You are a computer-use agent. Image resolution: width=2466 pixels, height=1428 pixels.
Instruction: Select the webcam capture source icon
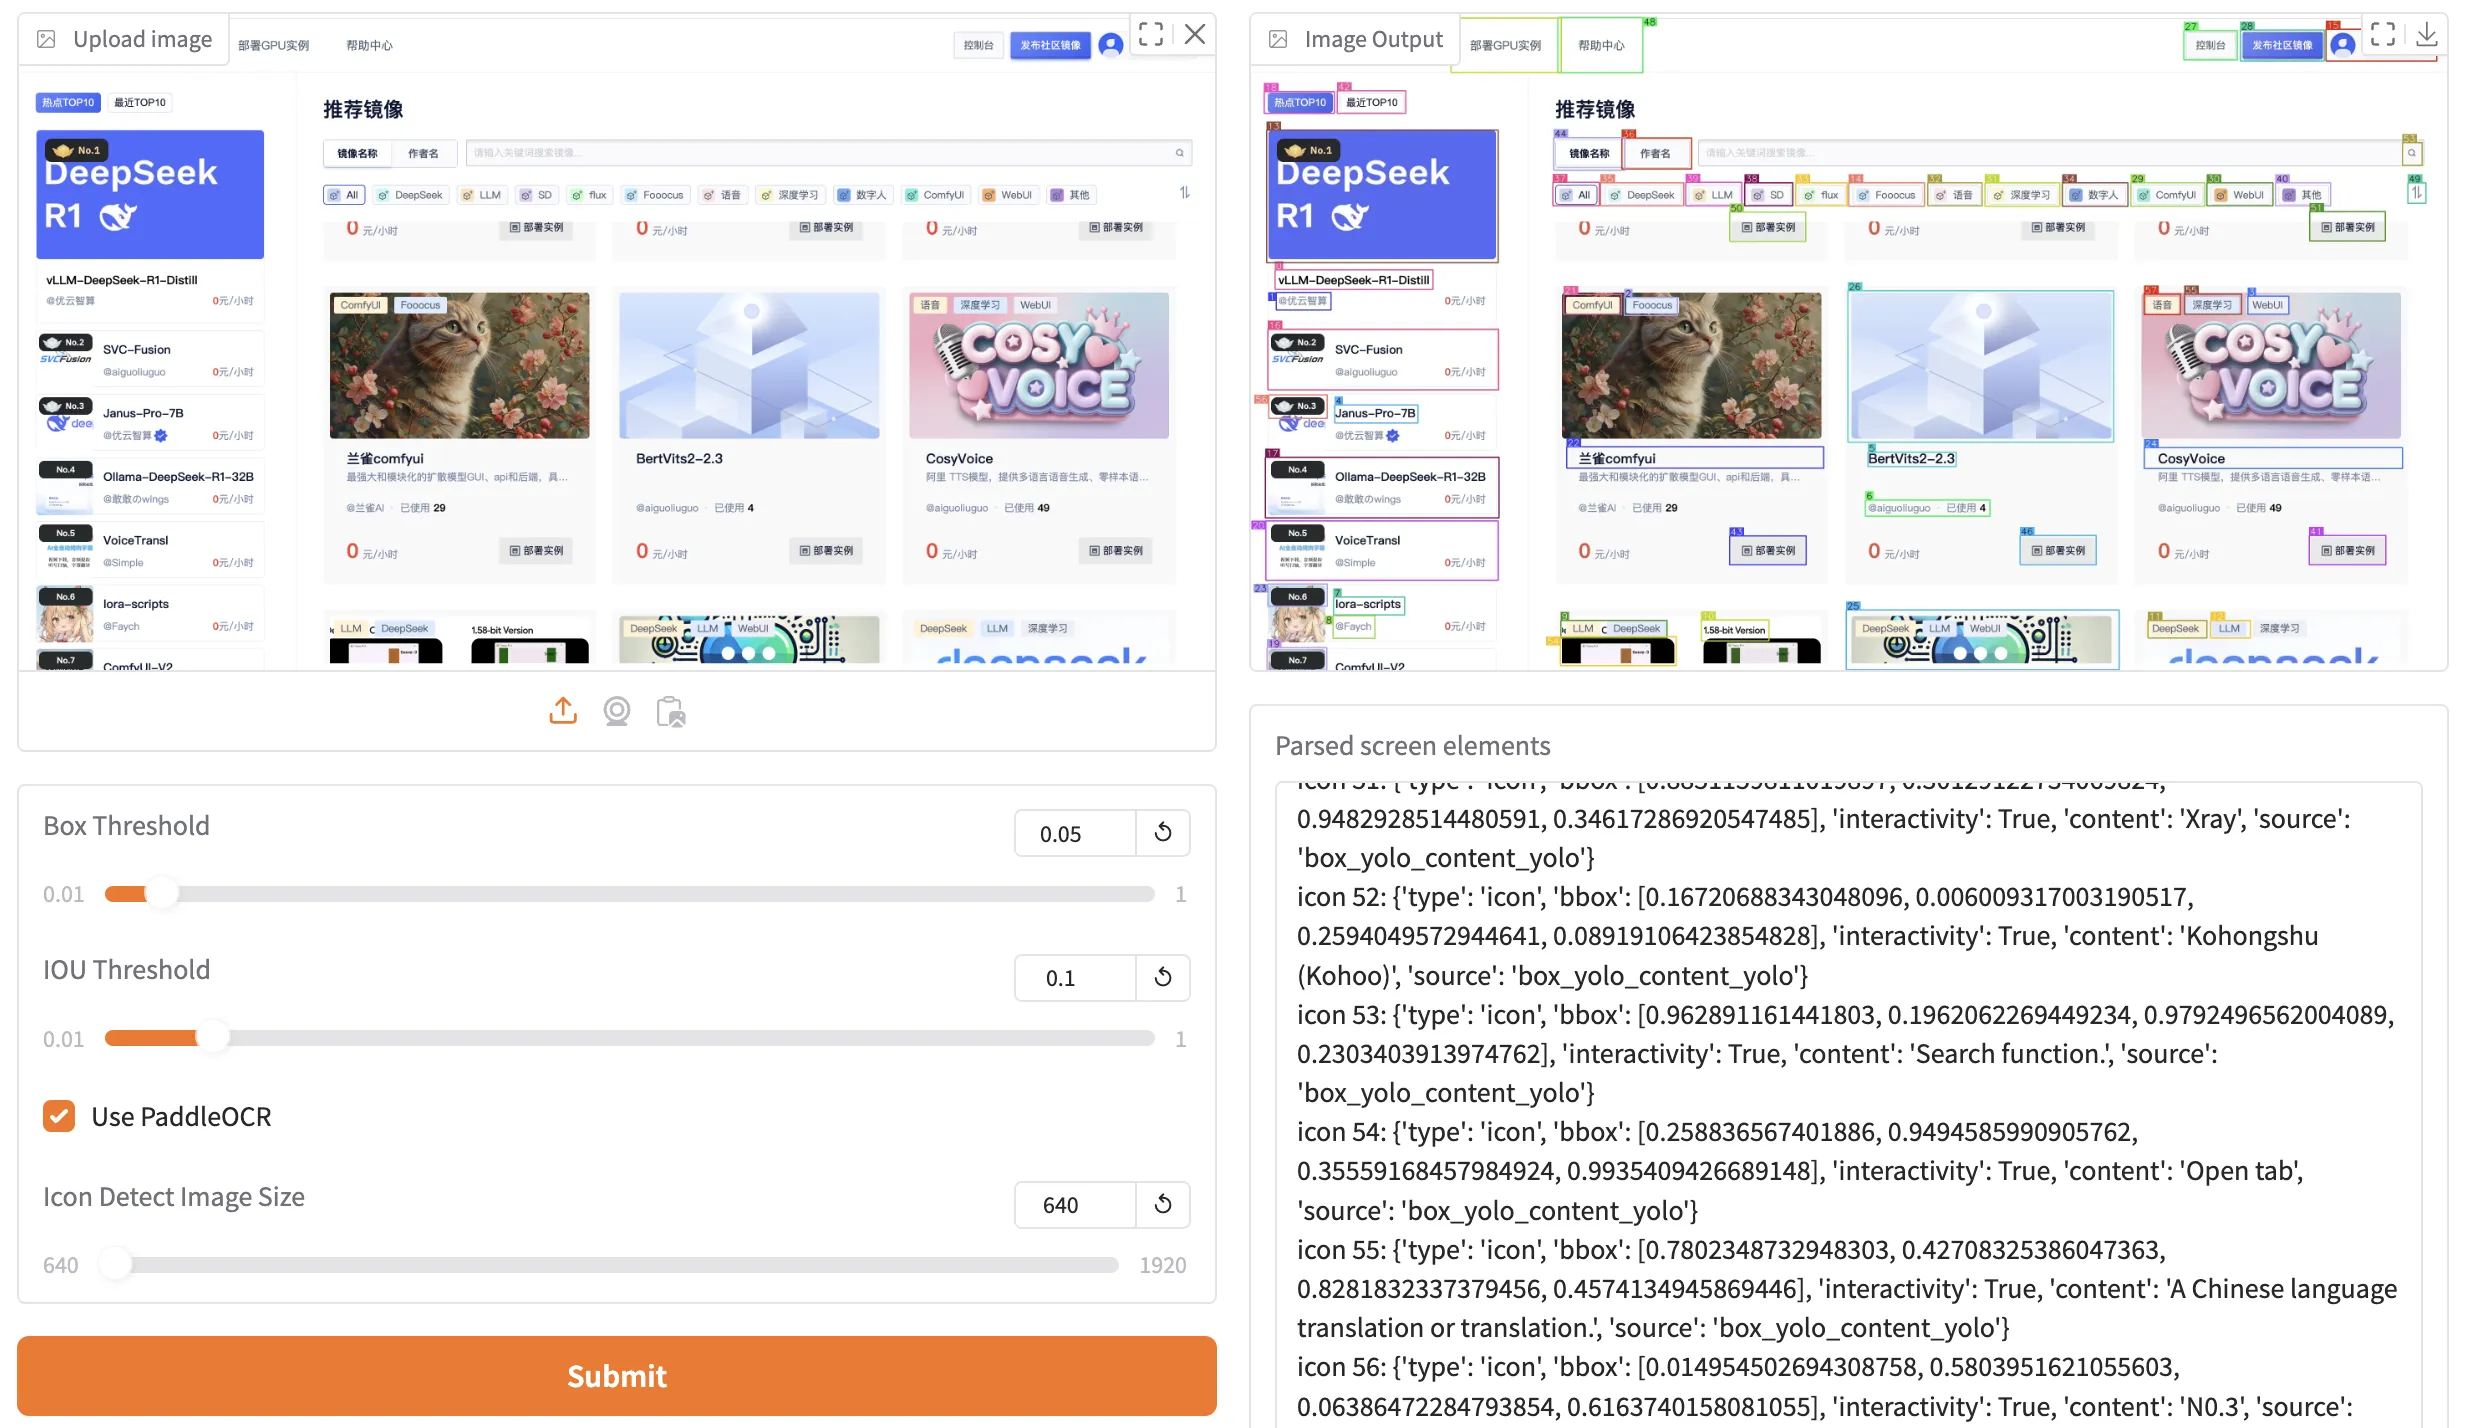(617, 711)
